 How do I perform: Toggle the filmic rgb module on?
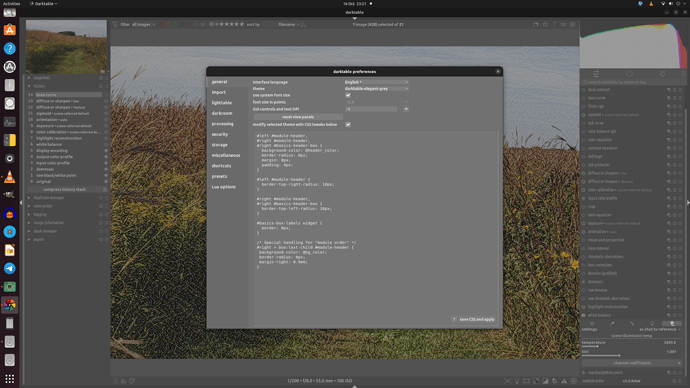584,106
